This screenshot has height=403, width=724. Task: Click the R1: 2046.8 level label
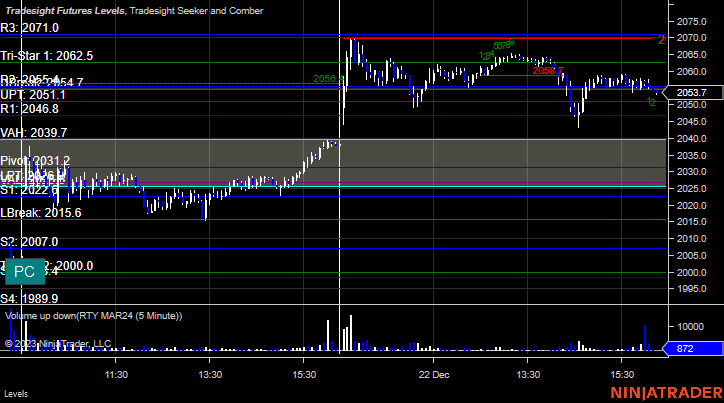coord(30,109)
